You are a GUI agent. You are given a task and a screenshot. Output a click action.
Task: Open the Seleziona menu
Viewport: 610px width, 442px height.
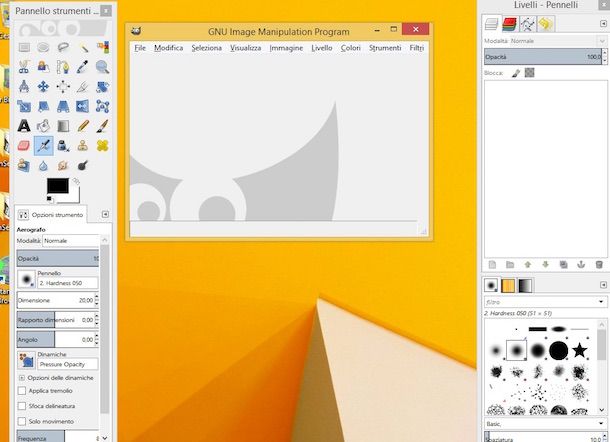pos(207,48)
